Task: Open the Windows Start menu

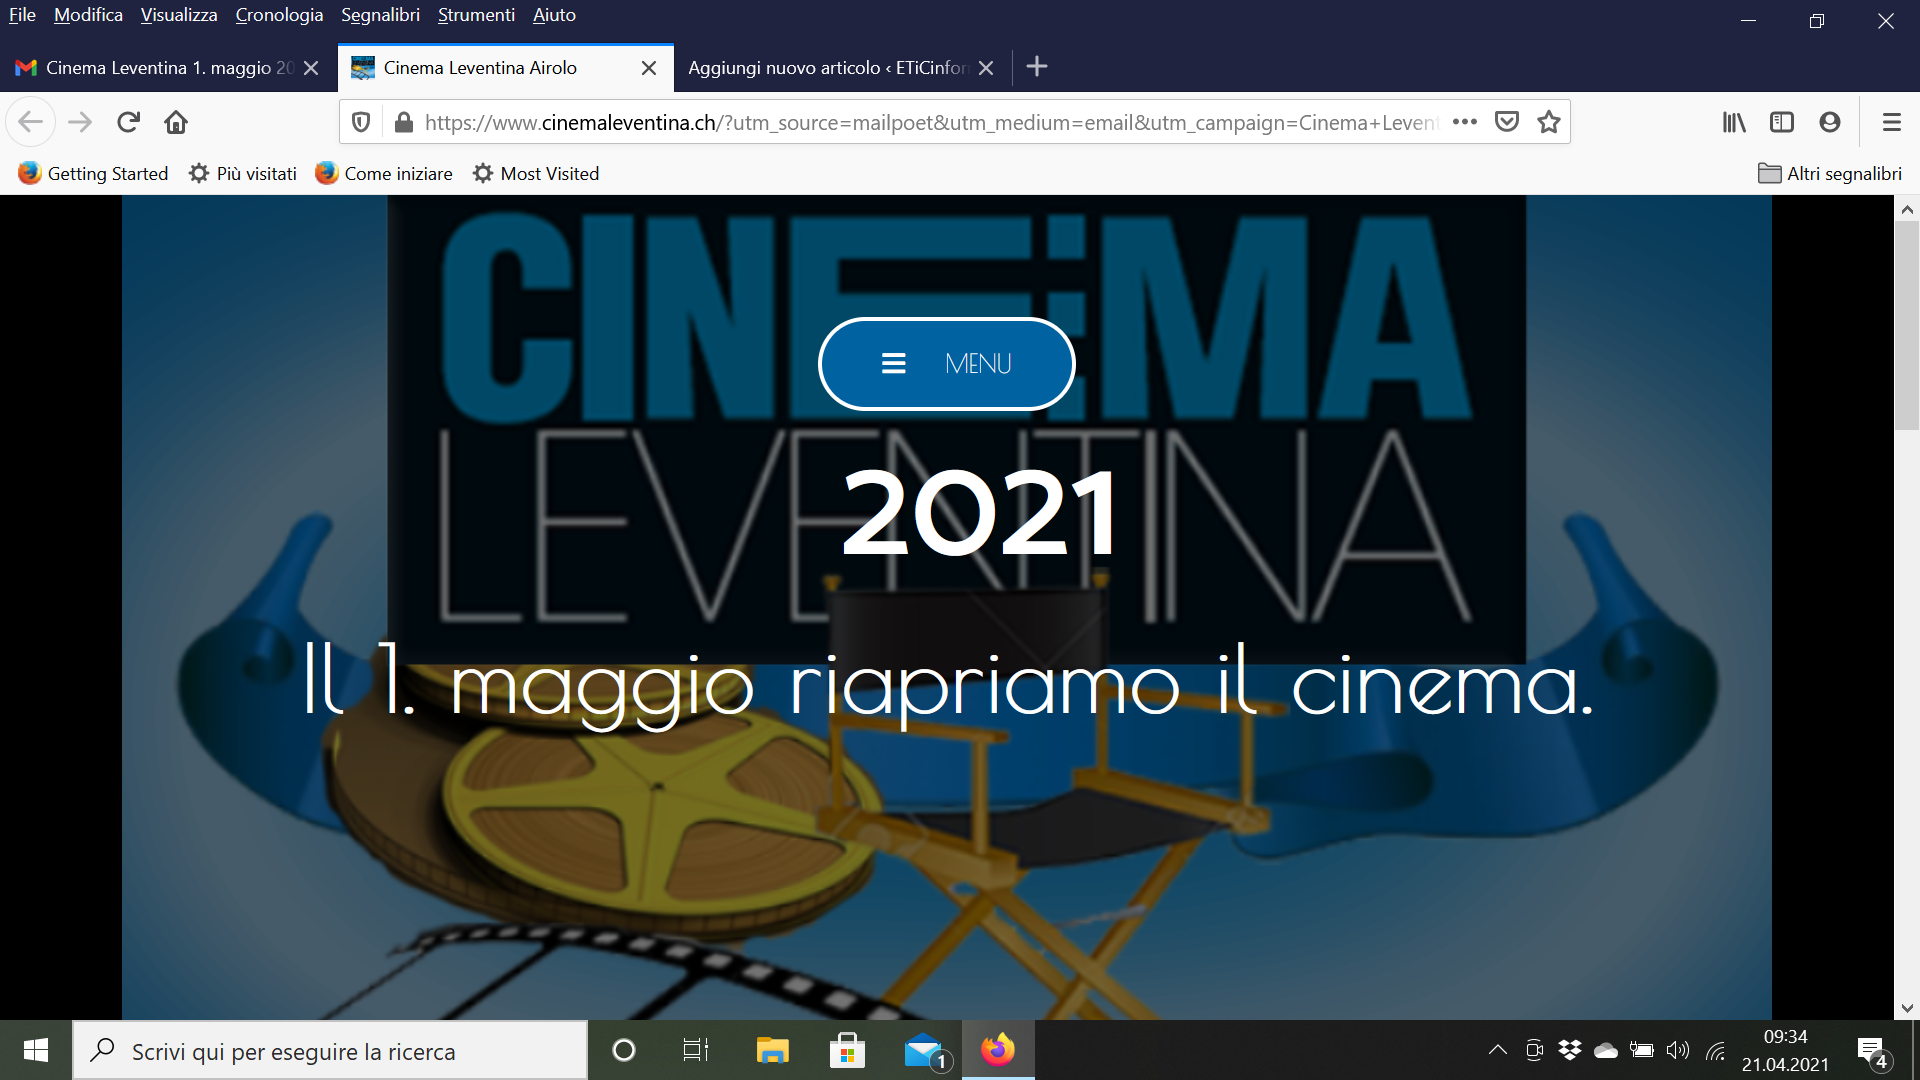Action: [36, 1050]
